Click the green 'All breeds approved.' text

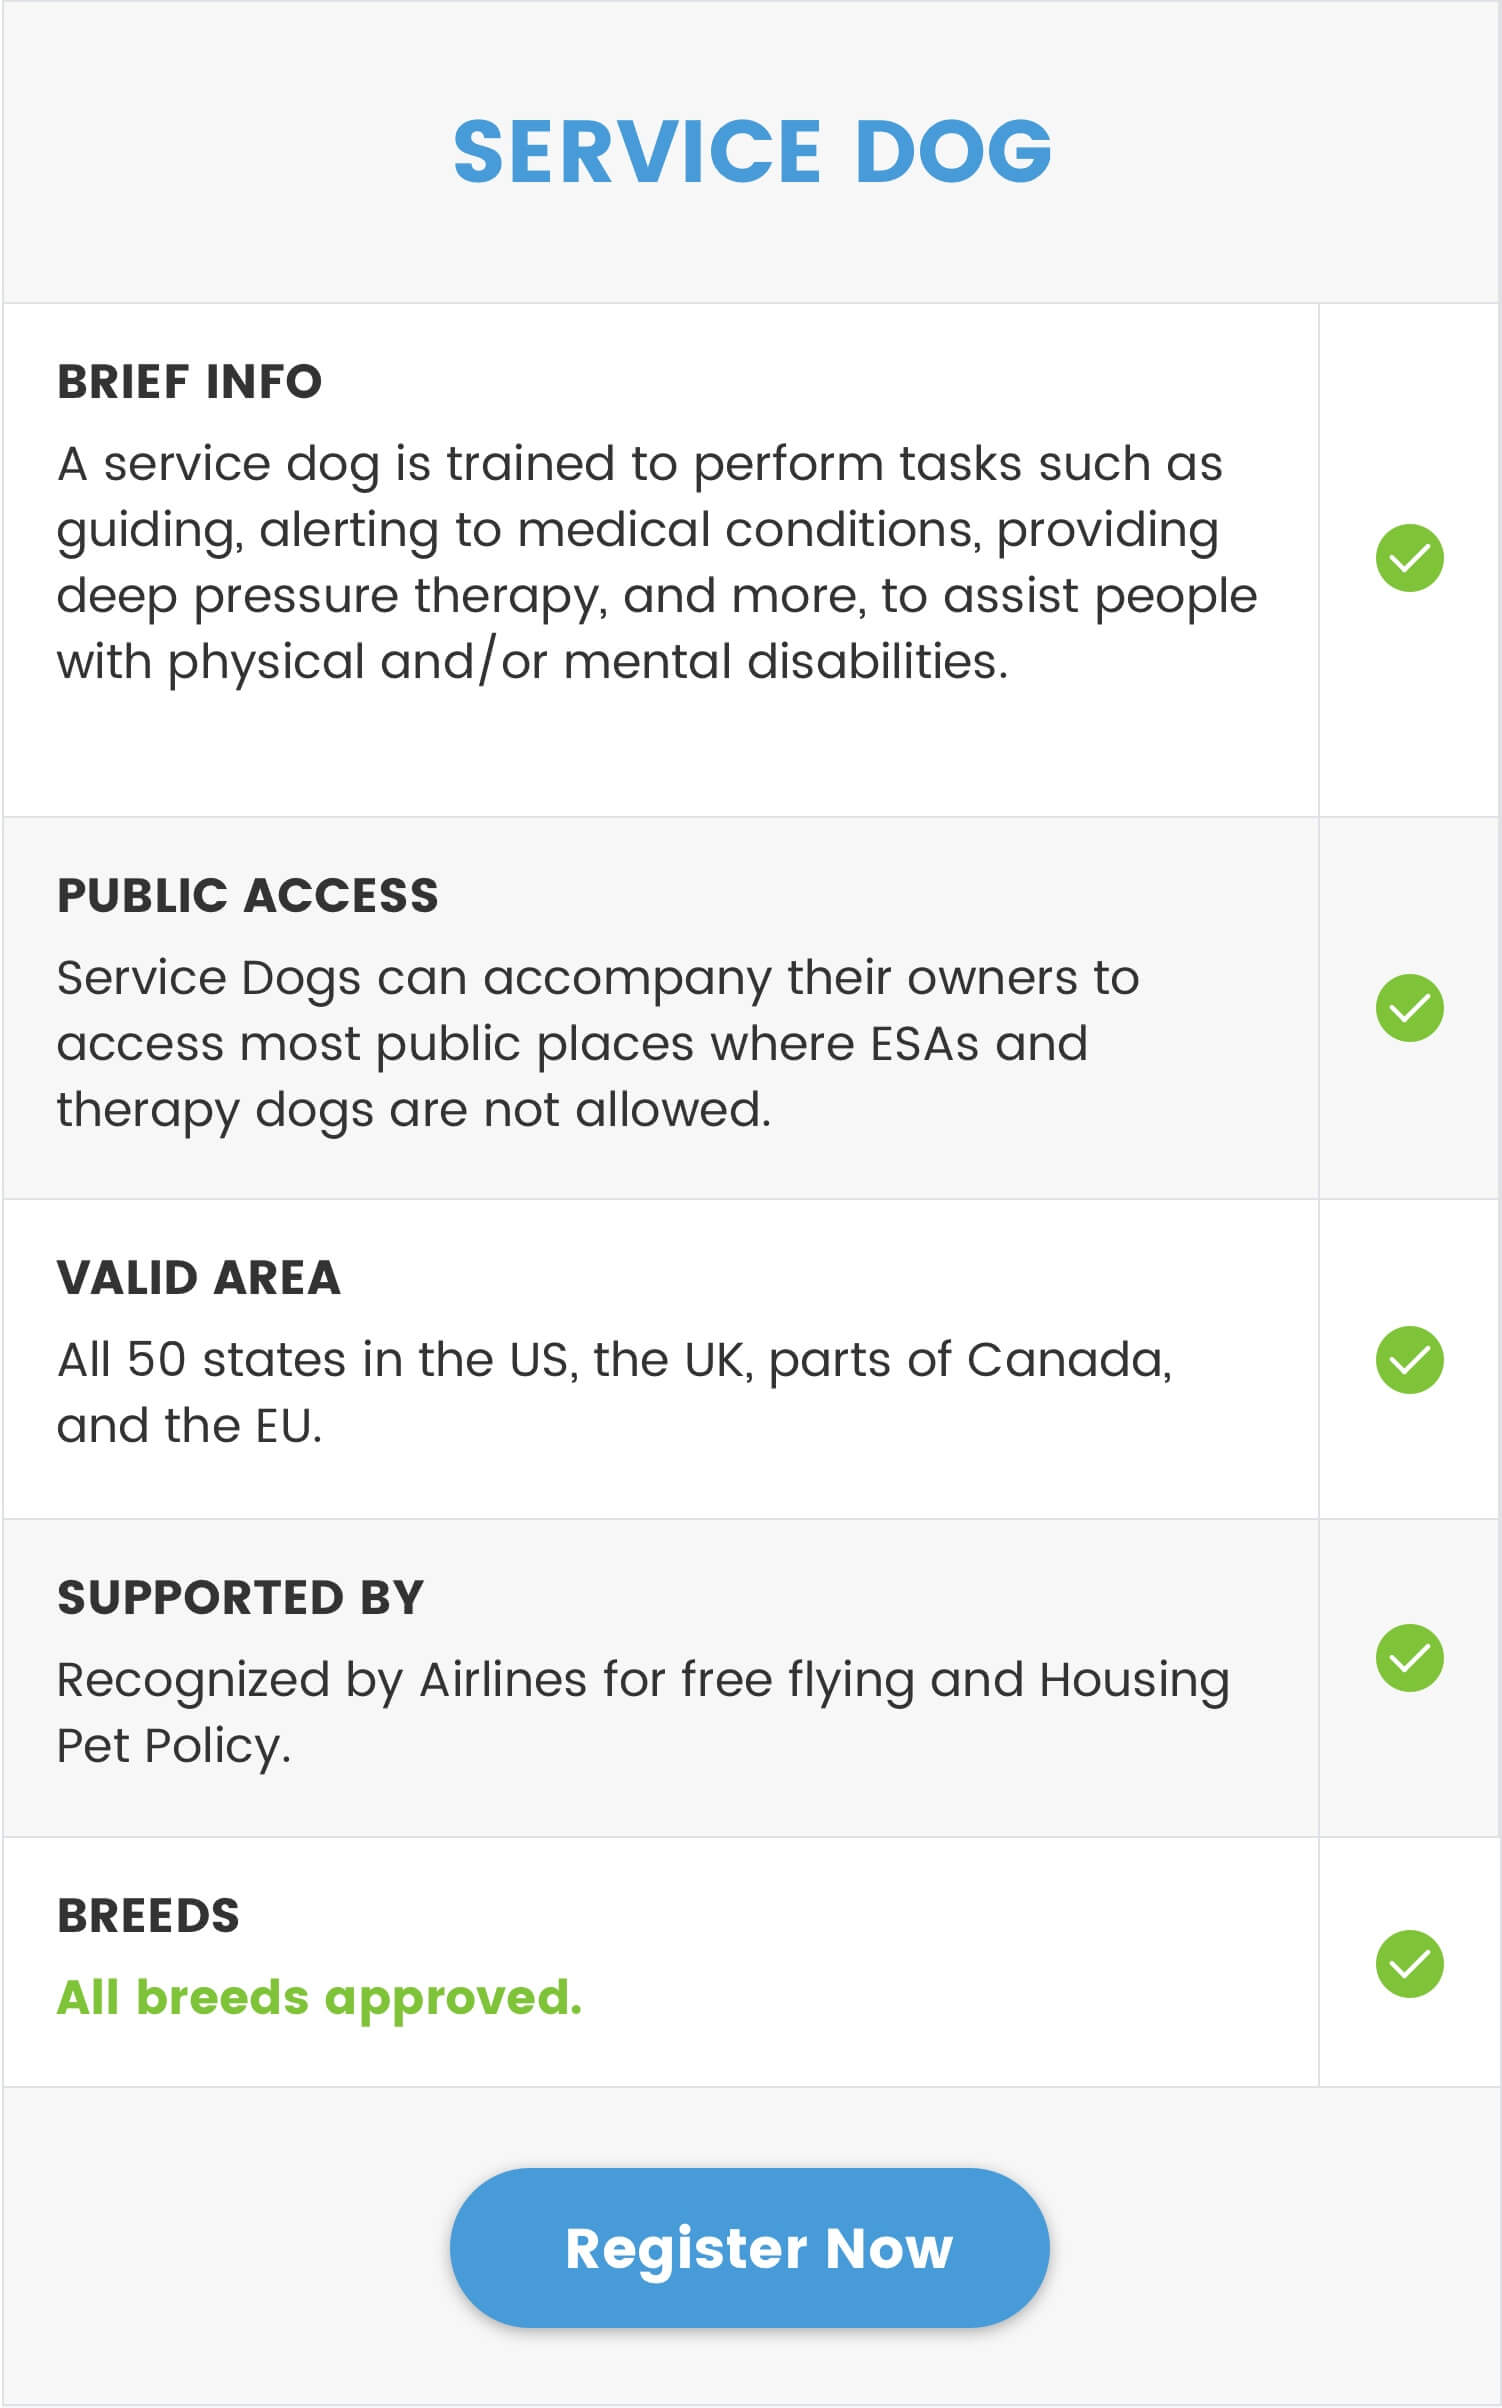(319, 1998)
